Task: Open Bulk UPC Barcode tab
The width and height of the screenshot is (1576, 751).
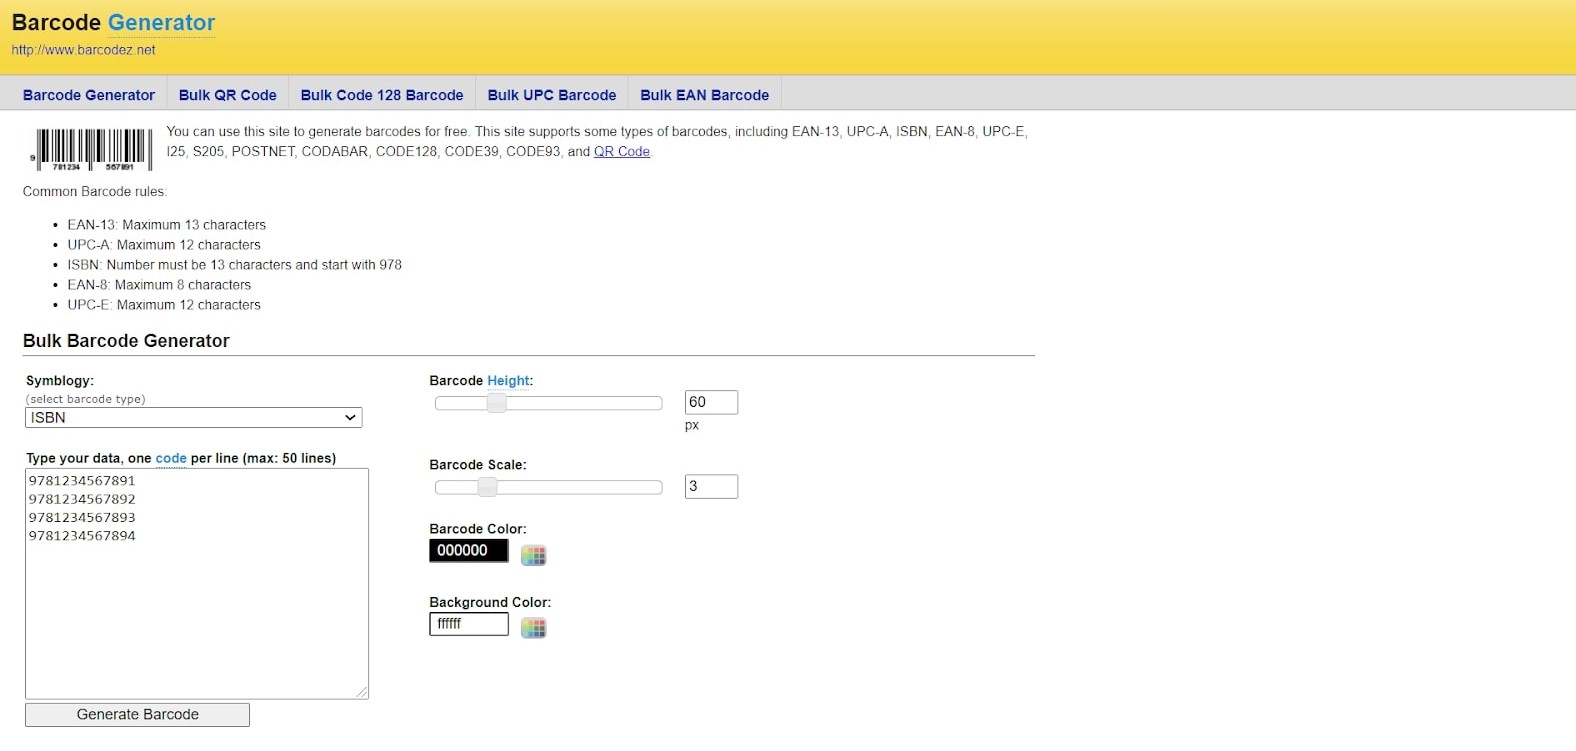Action: click(x=552, y=95)
